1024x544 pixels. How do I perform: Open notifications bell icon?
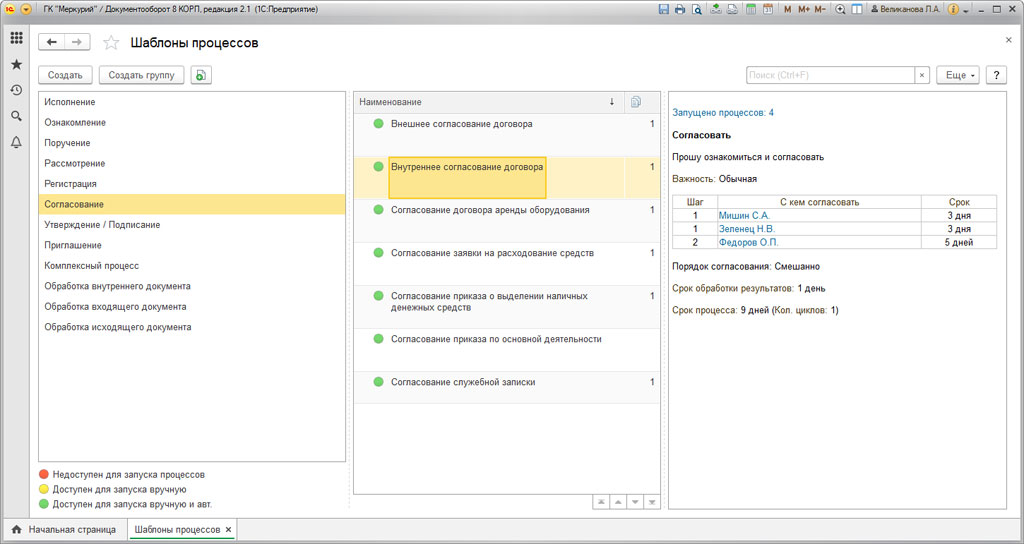16,142
